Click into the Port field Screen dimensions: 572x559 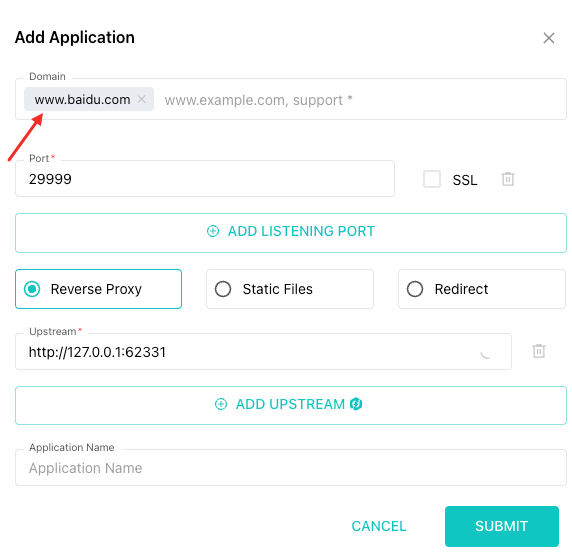click(x=205, y=179)
